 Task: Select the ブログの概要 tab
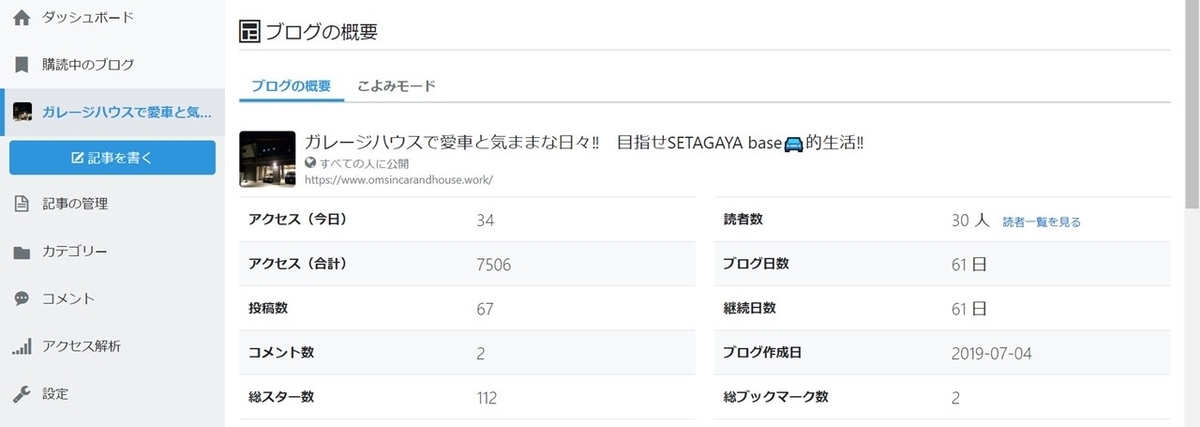coord(291,86)
